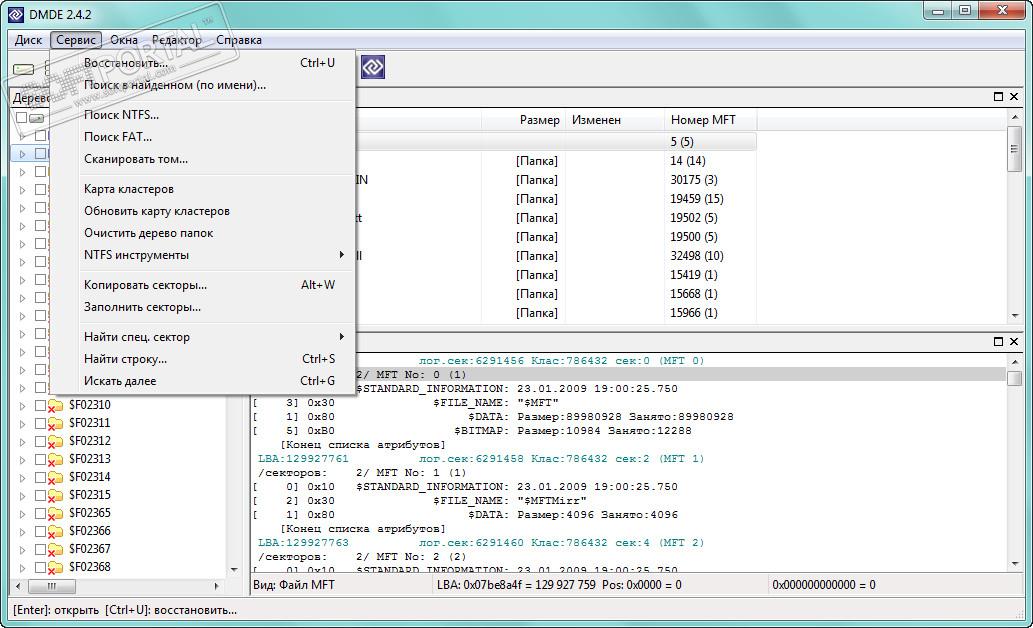This screenshot has height=628, width=1033.
Task: Open the Редактор menu
Action: (177, 40)
